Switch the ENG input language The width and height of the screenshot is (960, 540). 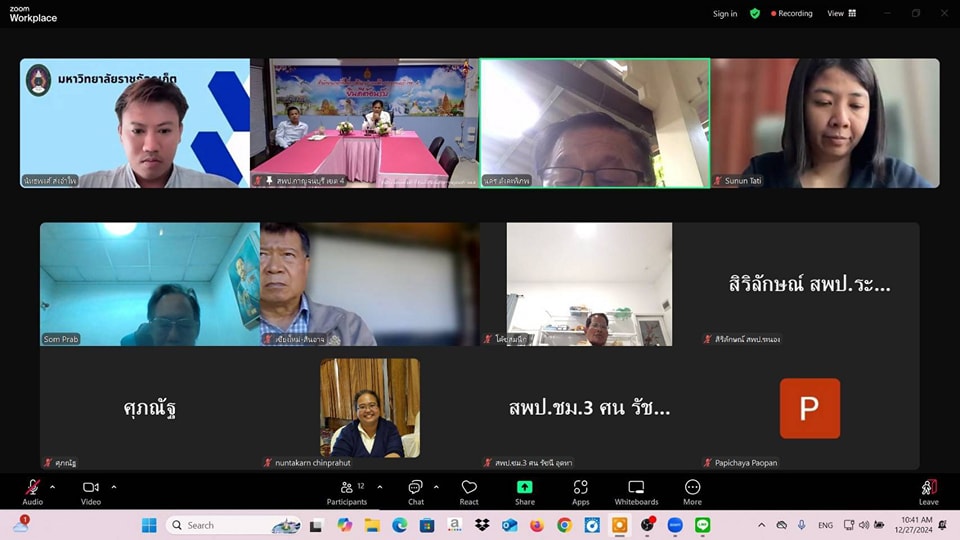tap(825, 525)
